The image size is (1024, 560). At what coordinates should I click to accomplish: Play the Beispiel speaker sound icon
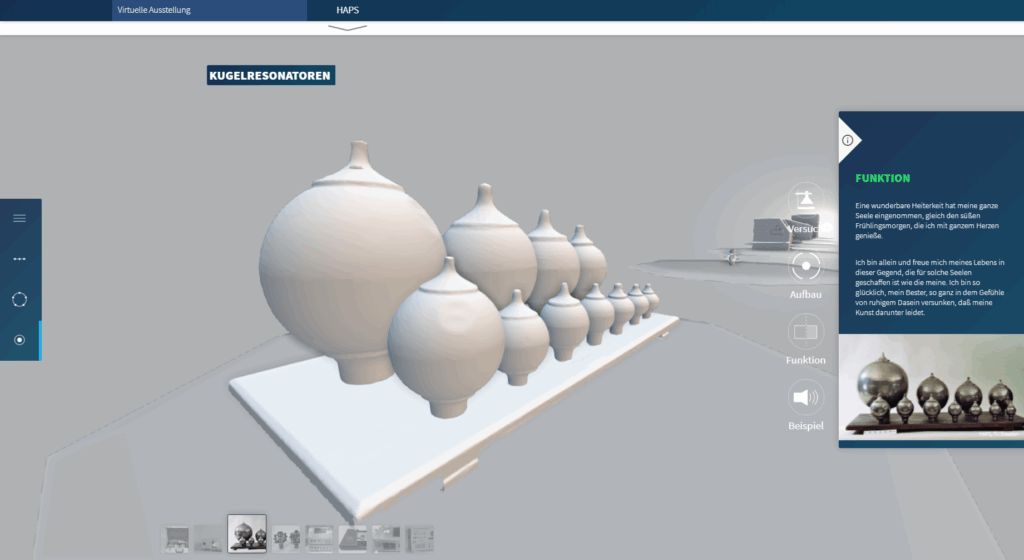pyautogui.click(x=805, y=397)
